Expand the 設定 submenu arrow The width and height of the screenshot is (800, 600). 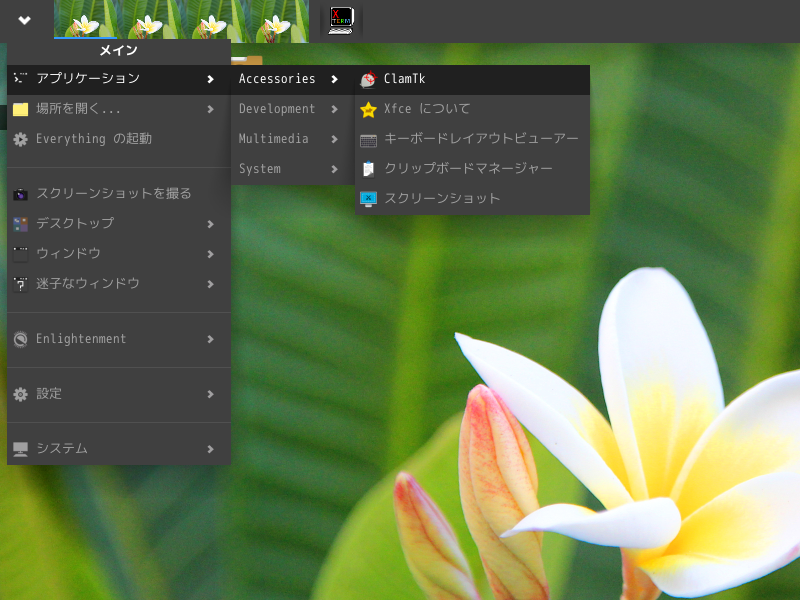(210, 394)
